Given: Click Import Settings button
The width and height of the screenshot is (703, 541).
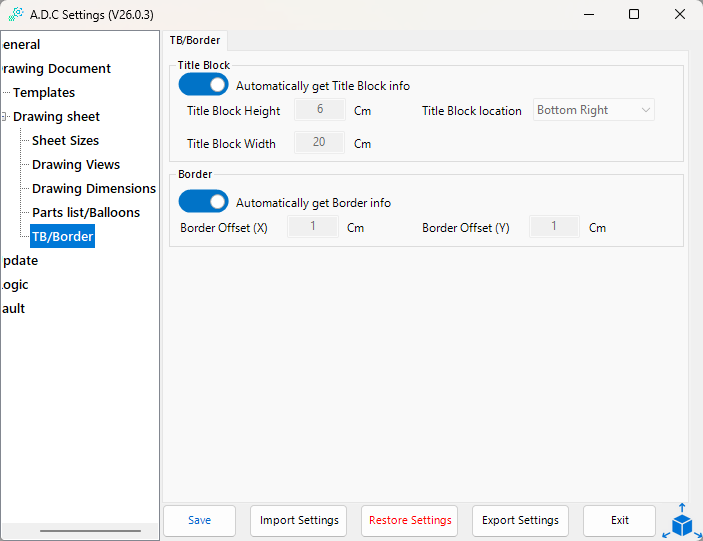Looking at the screenshot, I should tap(298, 521).
